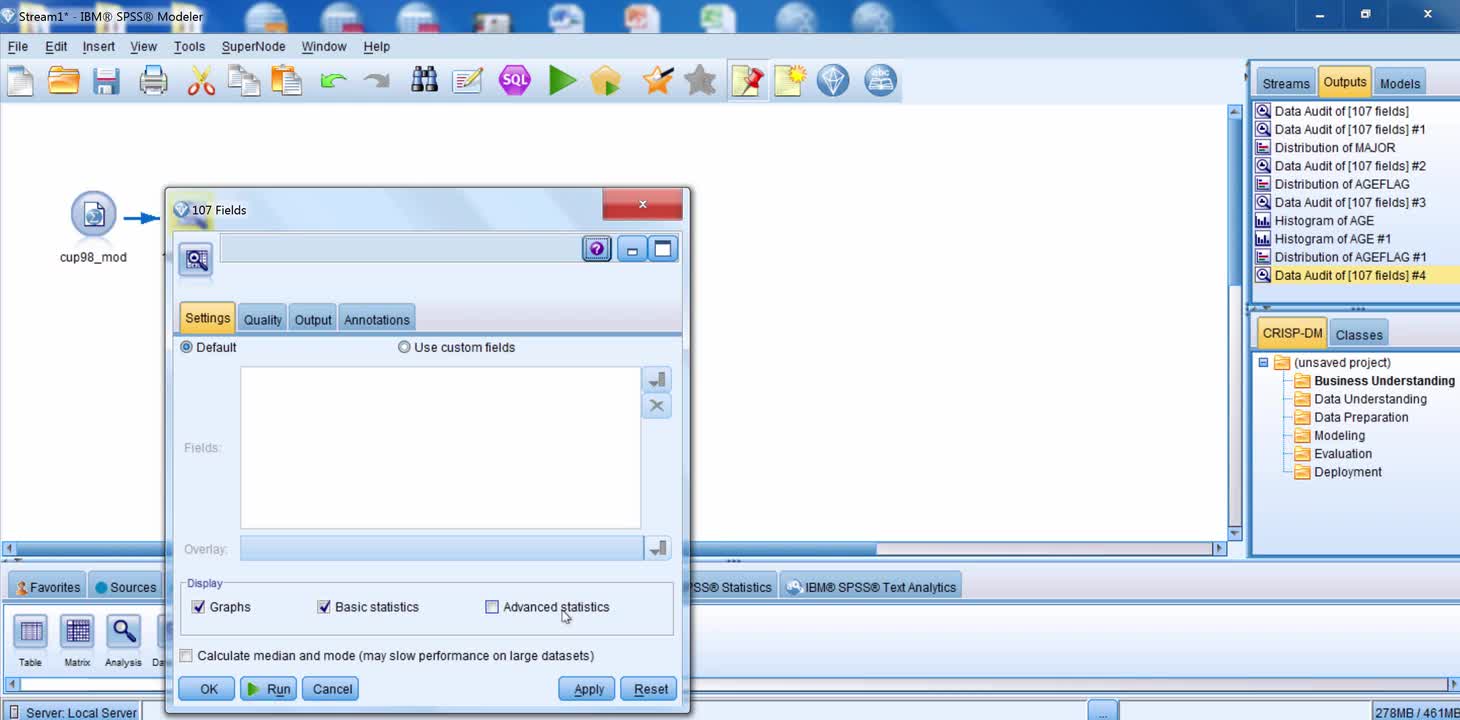Click the Reset button

point(650,689)
